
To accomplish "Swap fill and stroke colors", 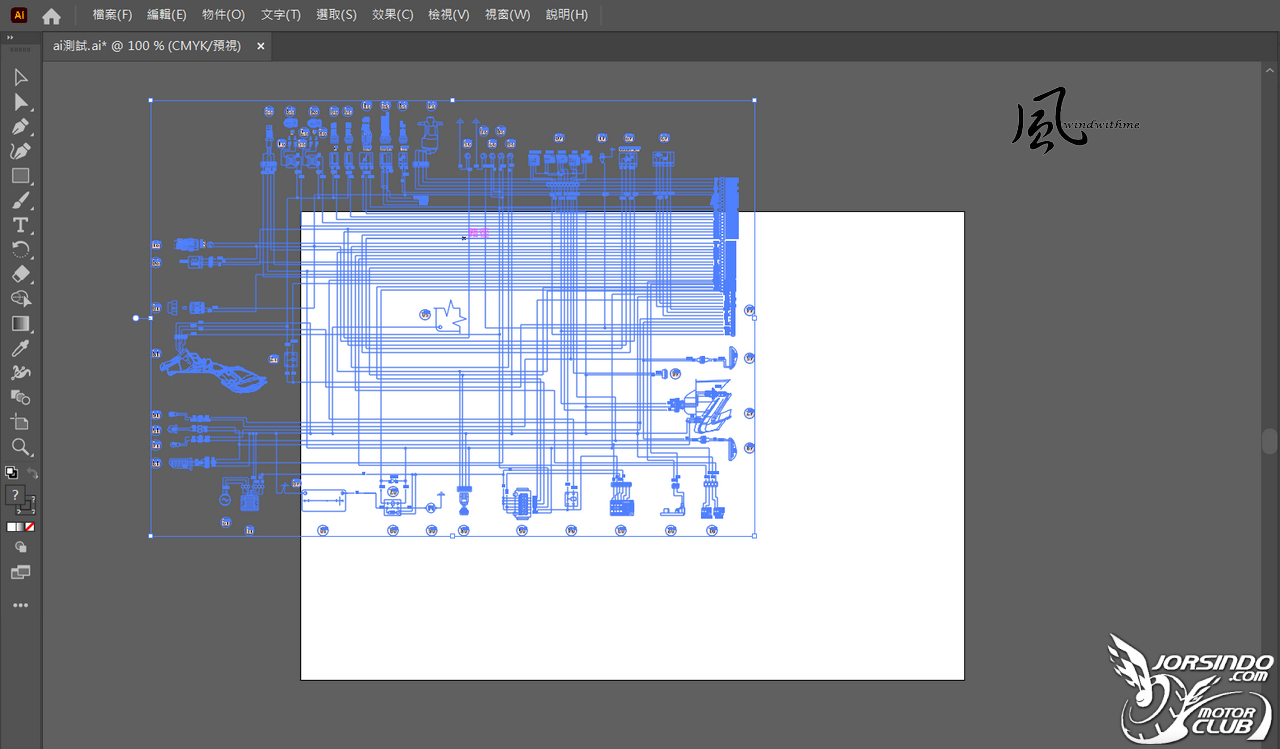I will pos(32,473).
